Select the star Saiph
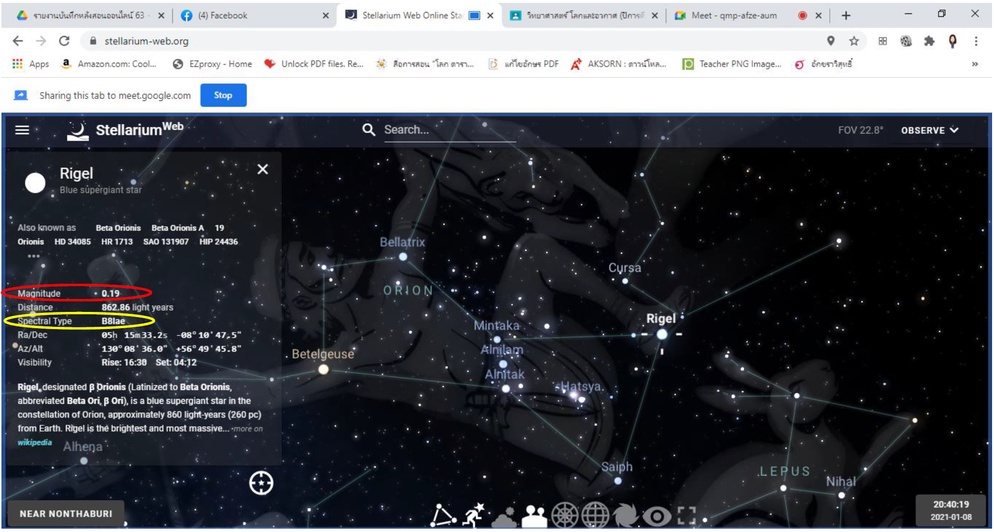This screenshot has width=994, height=532. 617,481
